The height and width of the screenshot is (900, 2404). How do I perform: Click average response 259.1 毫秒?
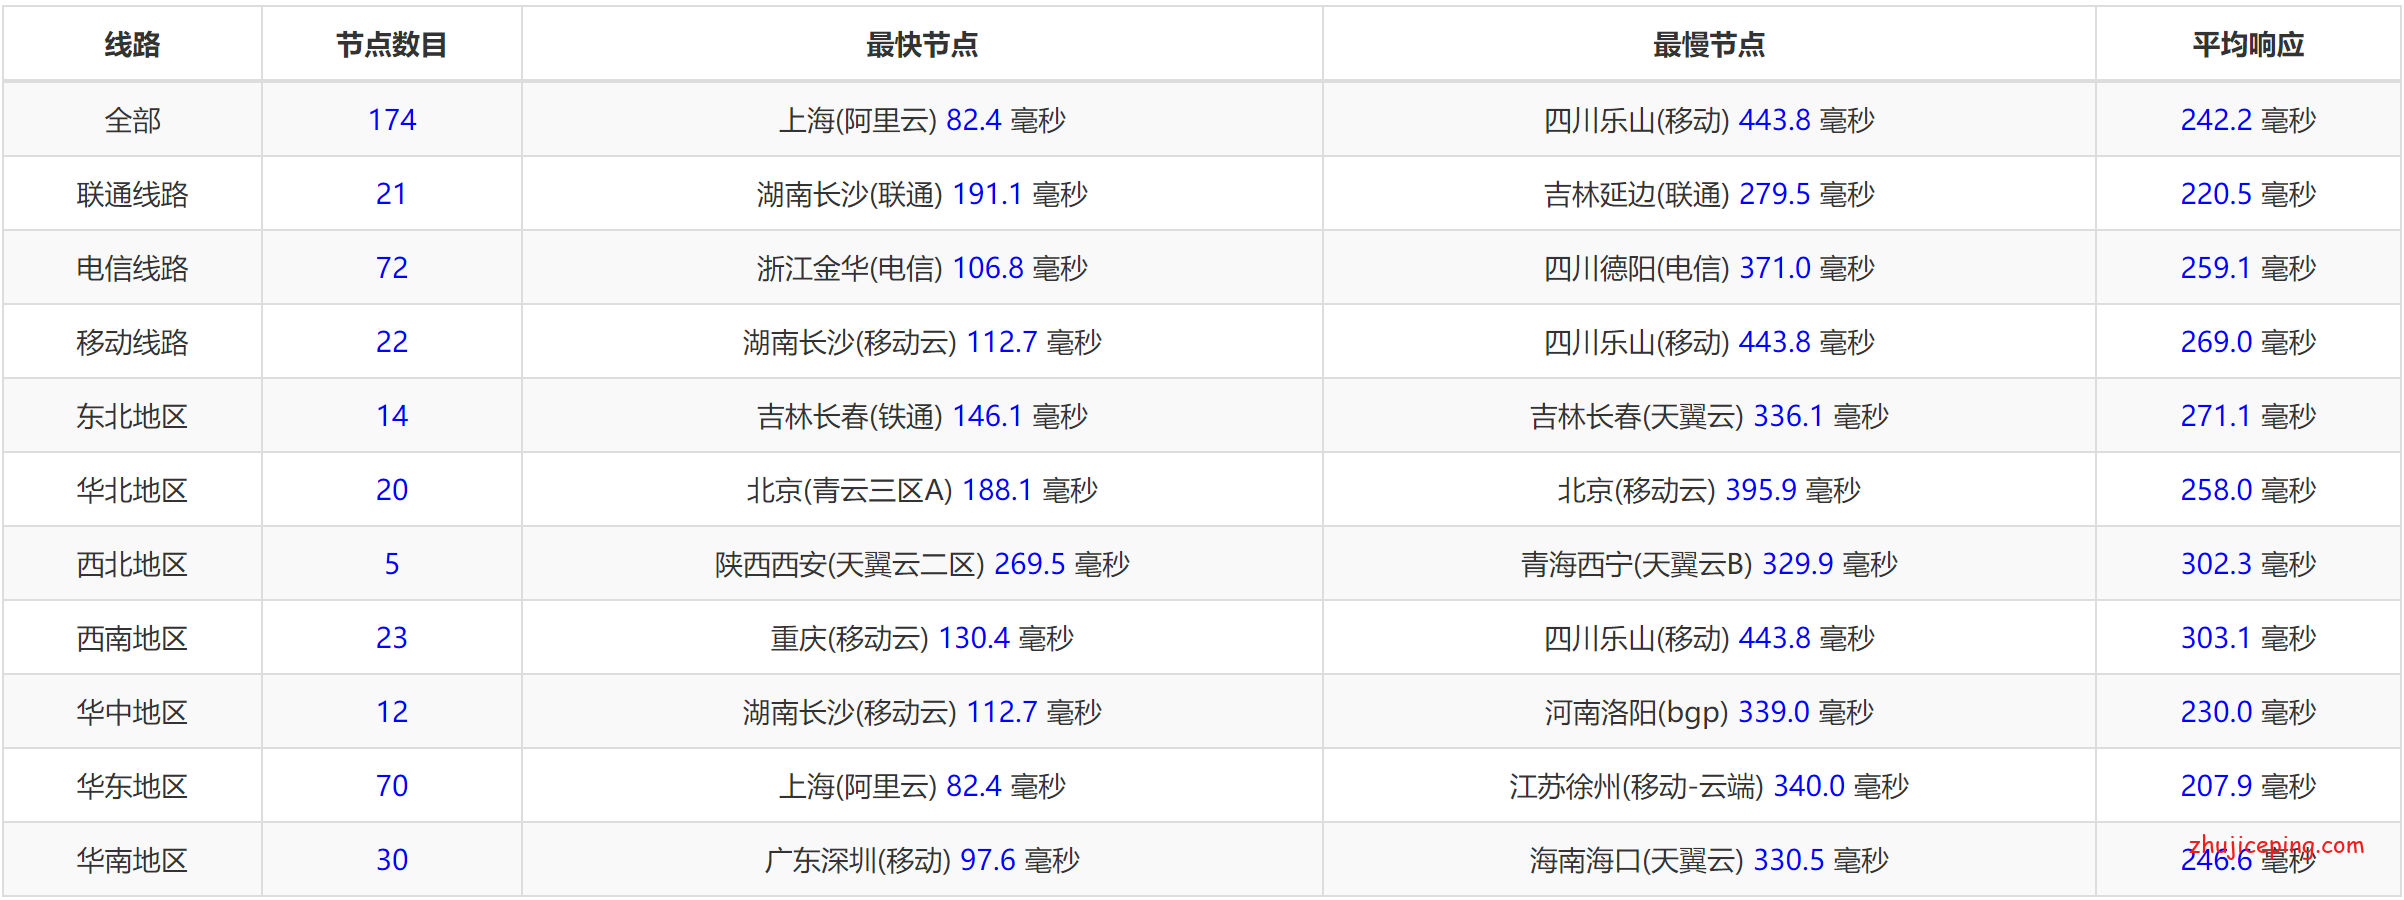pyautogui.click(x=2248, y=268)
